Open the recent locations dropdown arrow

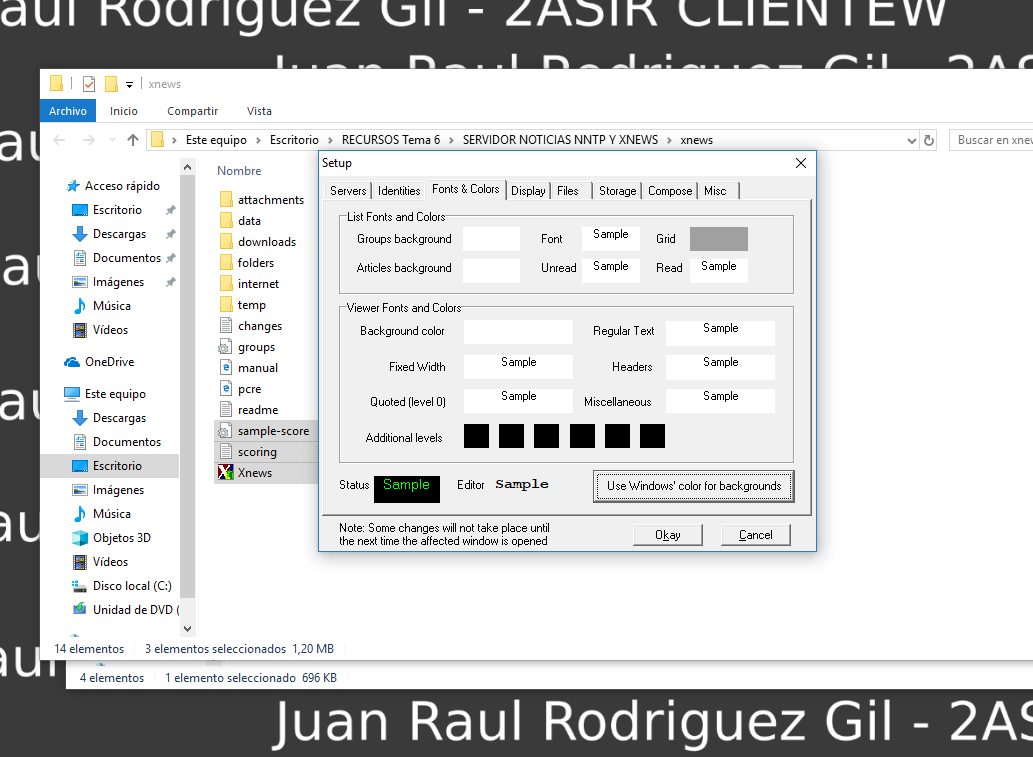(112, 140)
